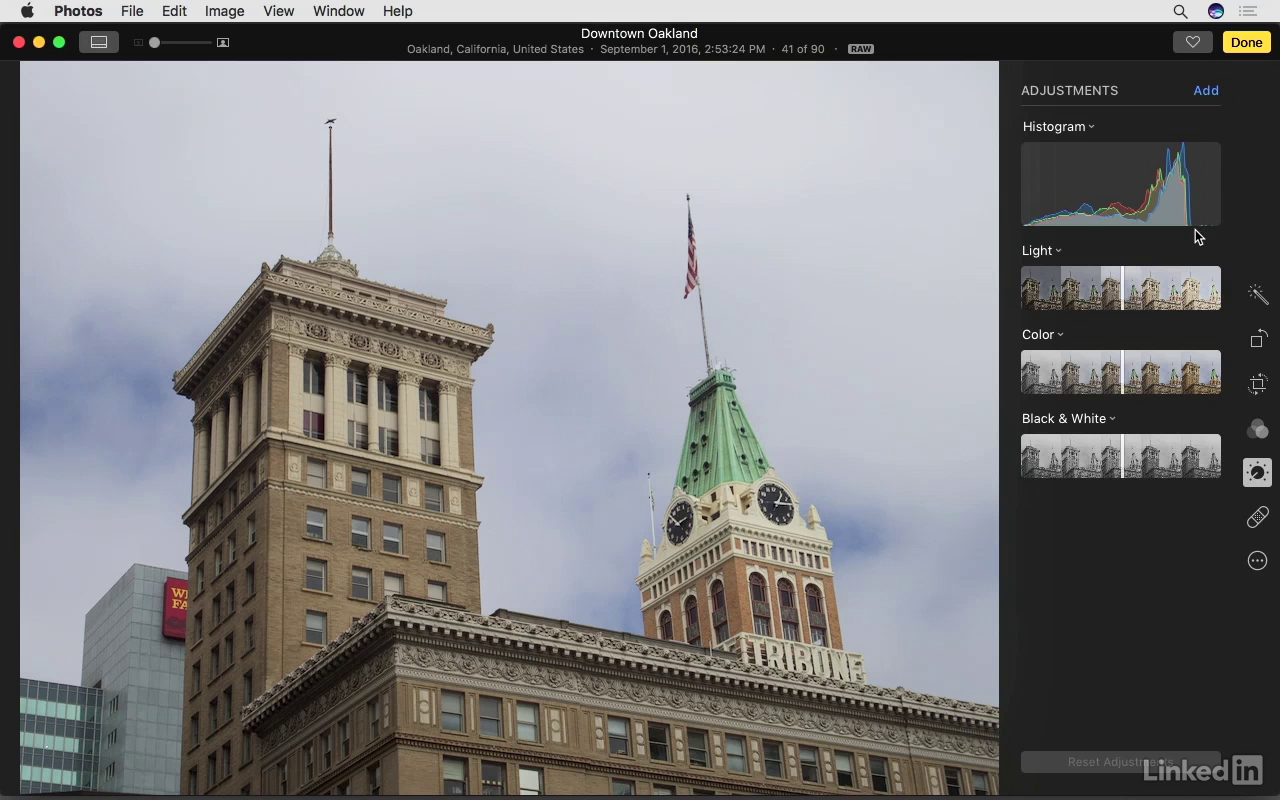The image size is (1280, 800).
Task: Expand the Light adjustment options
Action: [x=1058, y=251]
